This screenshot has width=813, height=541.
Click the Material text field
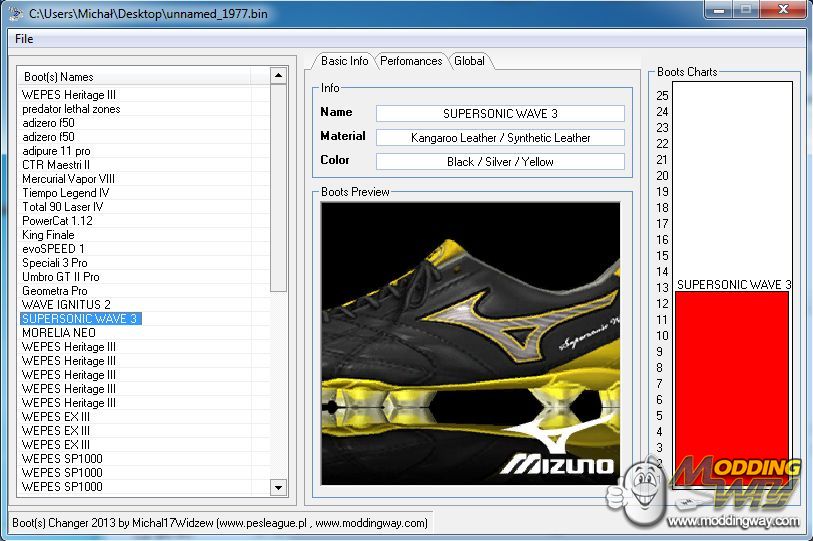500,138
